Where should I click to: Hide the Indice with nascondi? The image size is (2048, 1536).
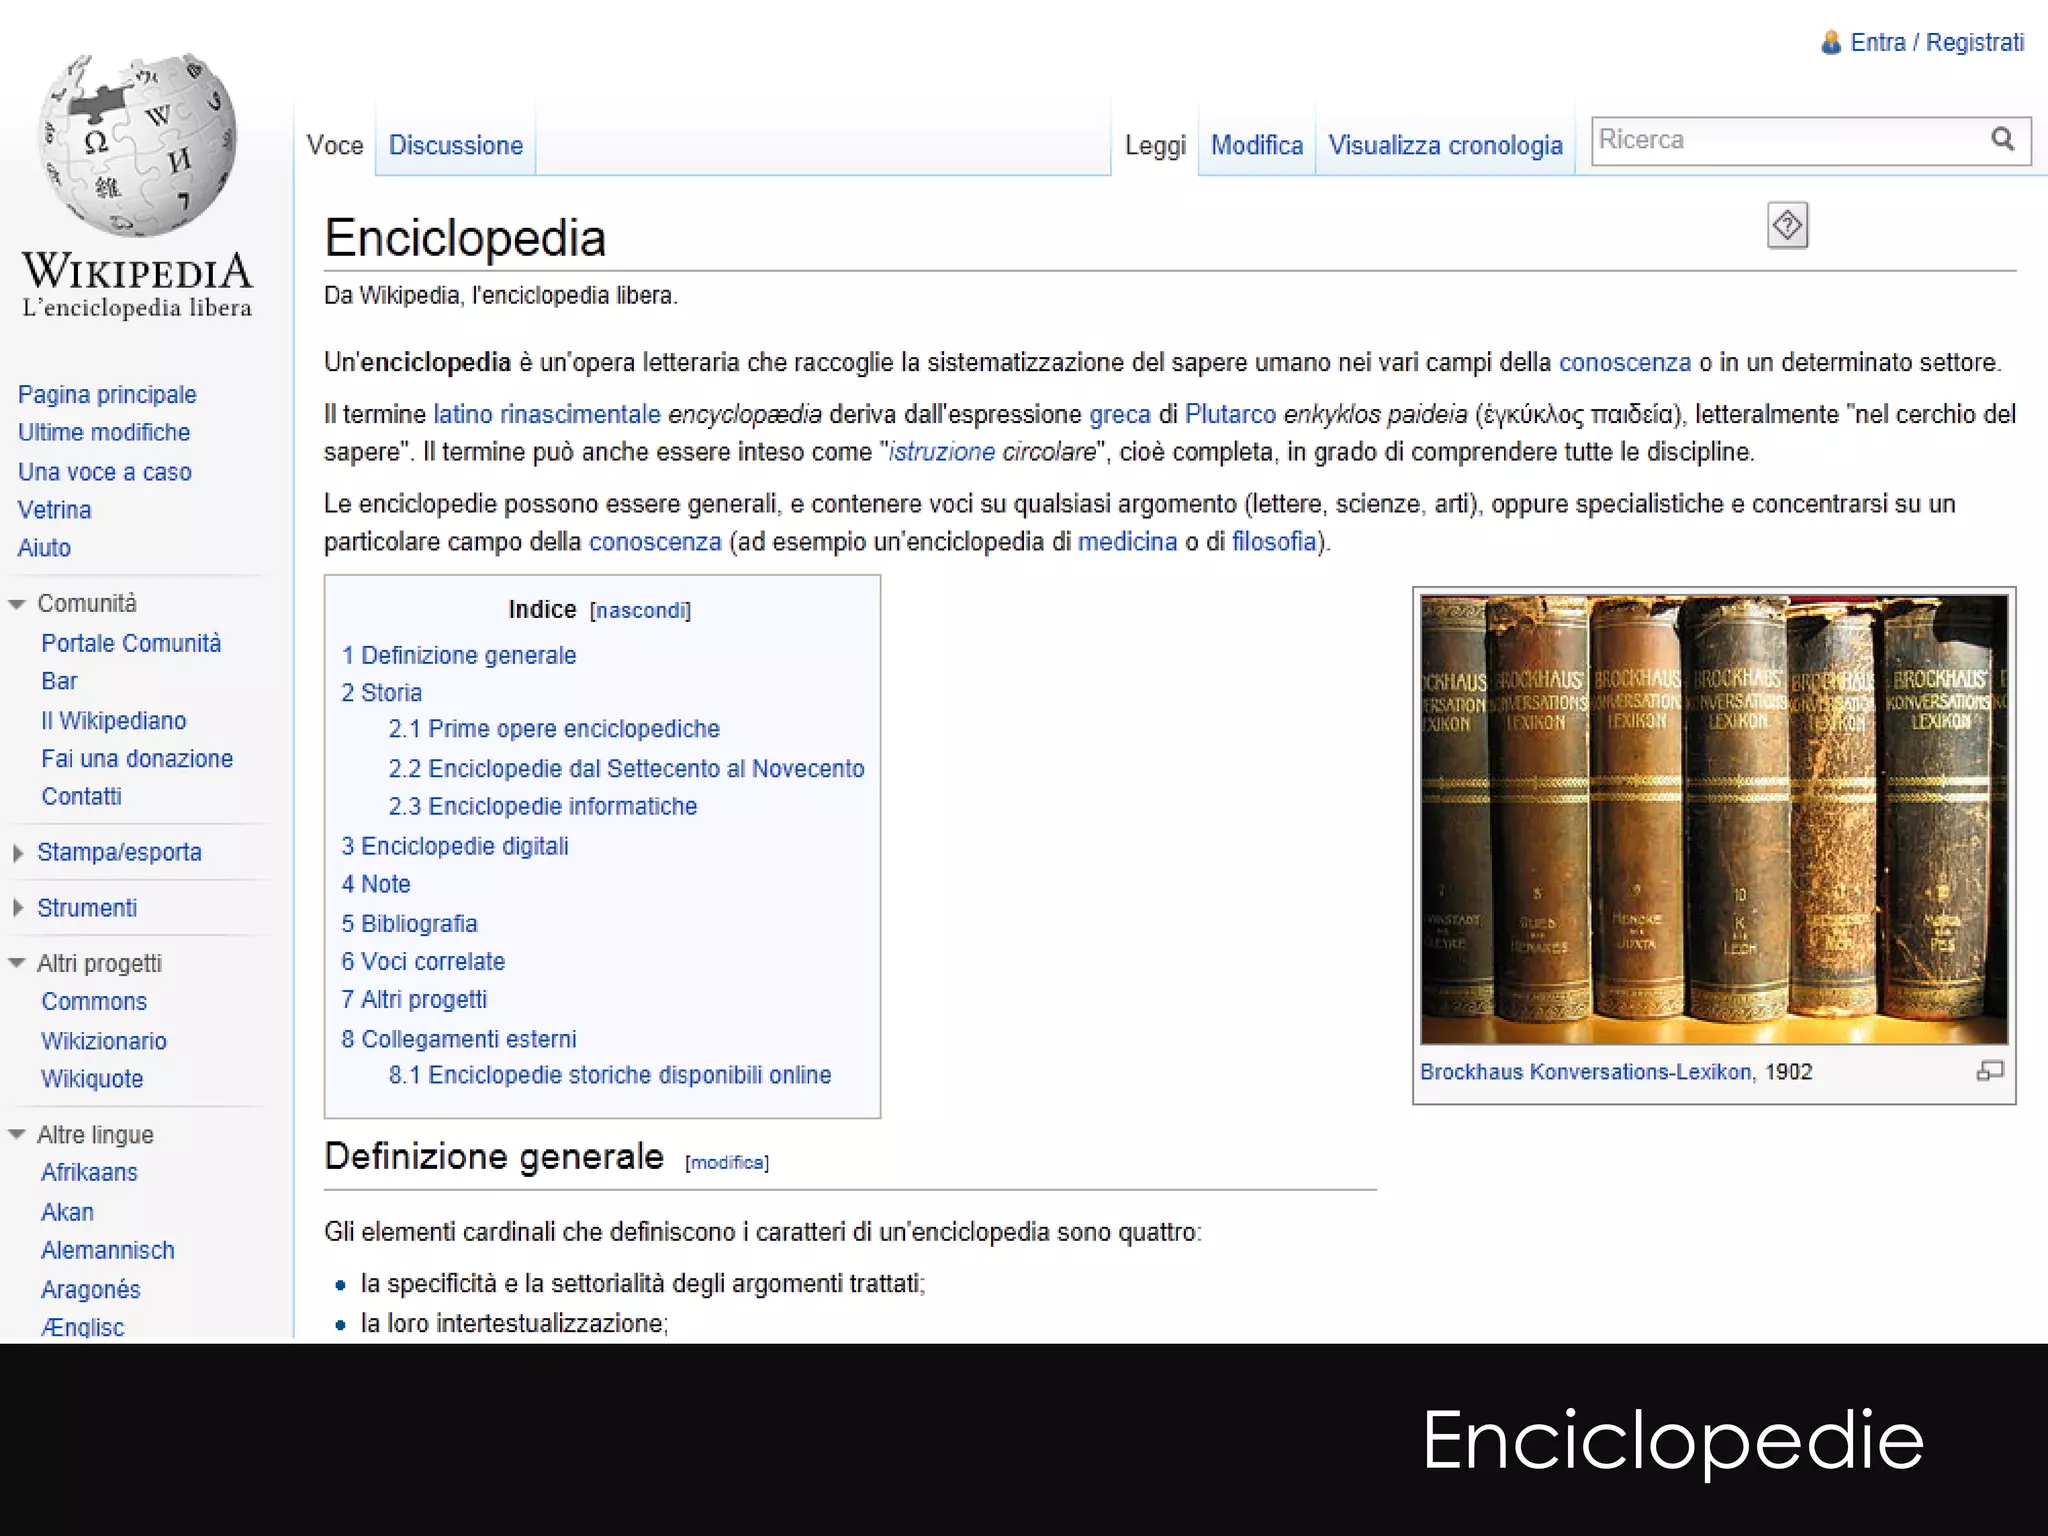coord(640,610)
